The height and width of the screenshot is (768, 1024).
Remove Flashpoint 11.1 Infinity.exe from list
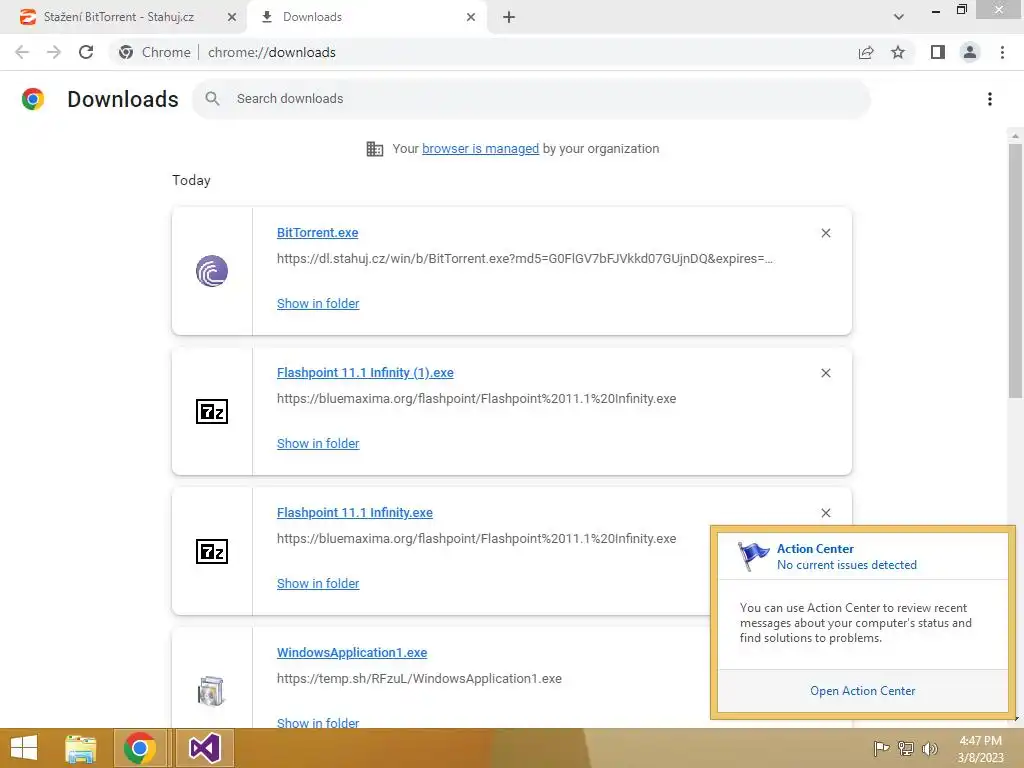825,513
